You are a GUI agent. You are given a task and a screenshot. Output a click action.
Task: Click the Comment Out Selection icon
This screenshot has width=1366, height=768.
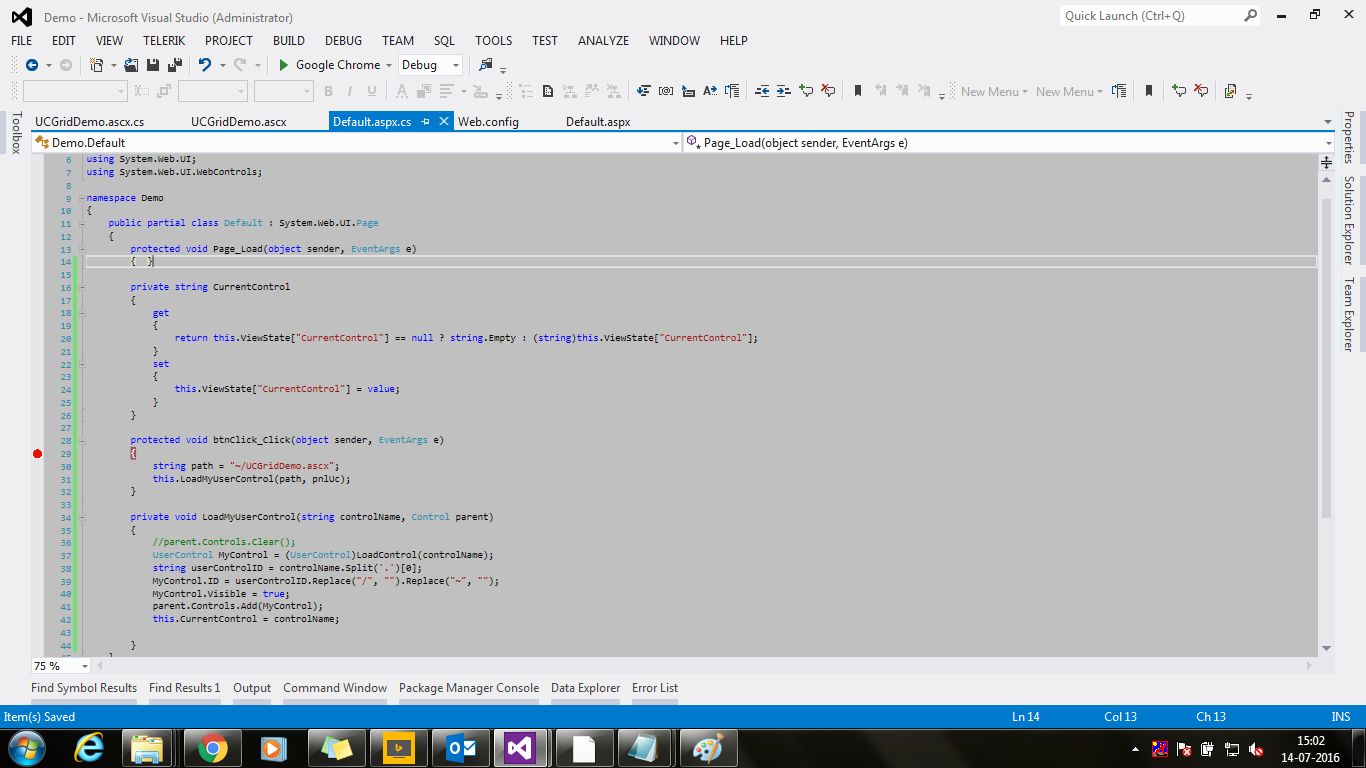point(806,91)
